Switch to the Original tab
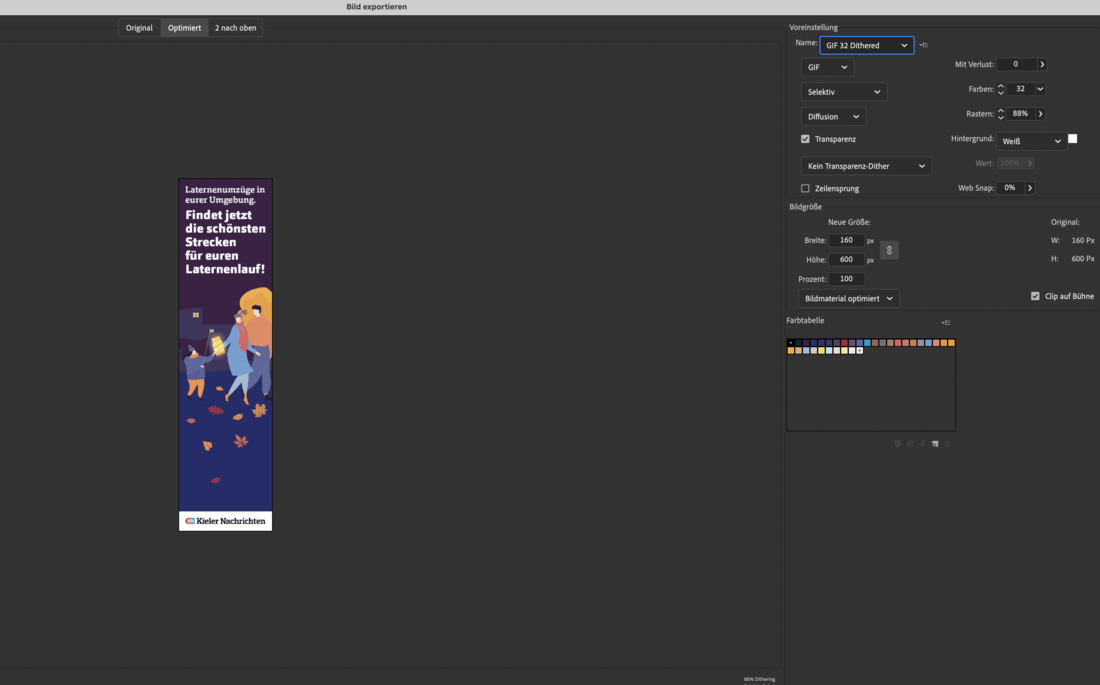The image size is (1100, 685). (139, 28)
